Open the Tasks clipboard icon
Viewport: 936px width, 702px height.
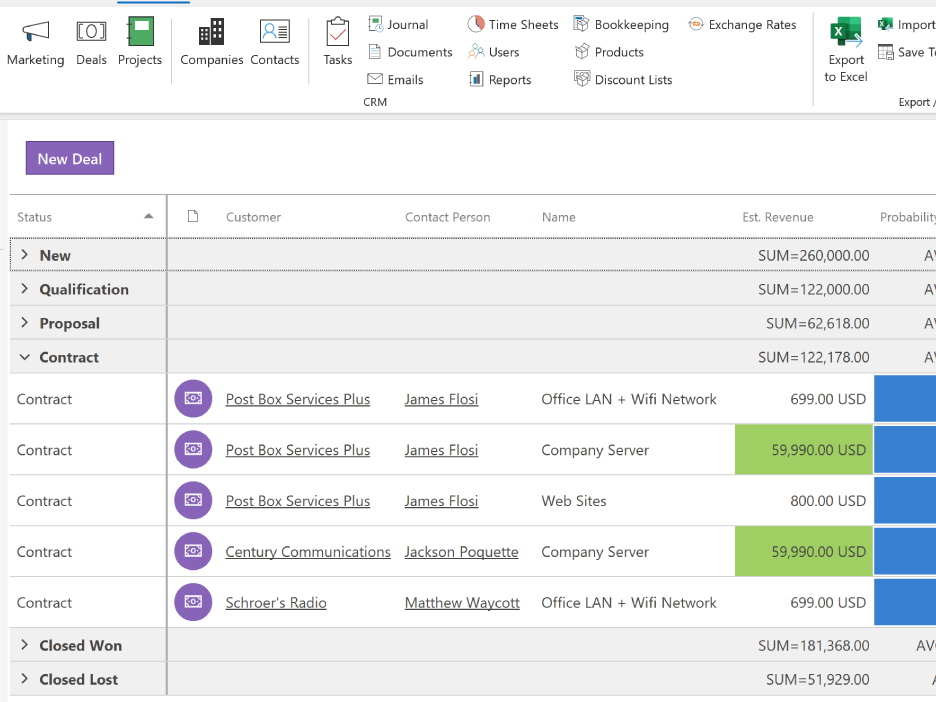[338, 31]
